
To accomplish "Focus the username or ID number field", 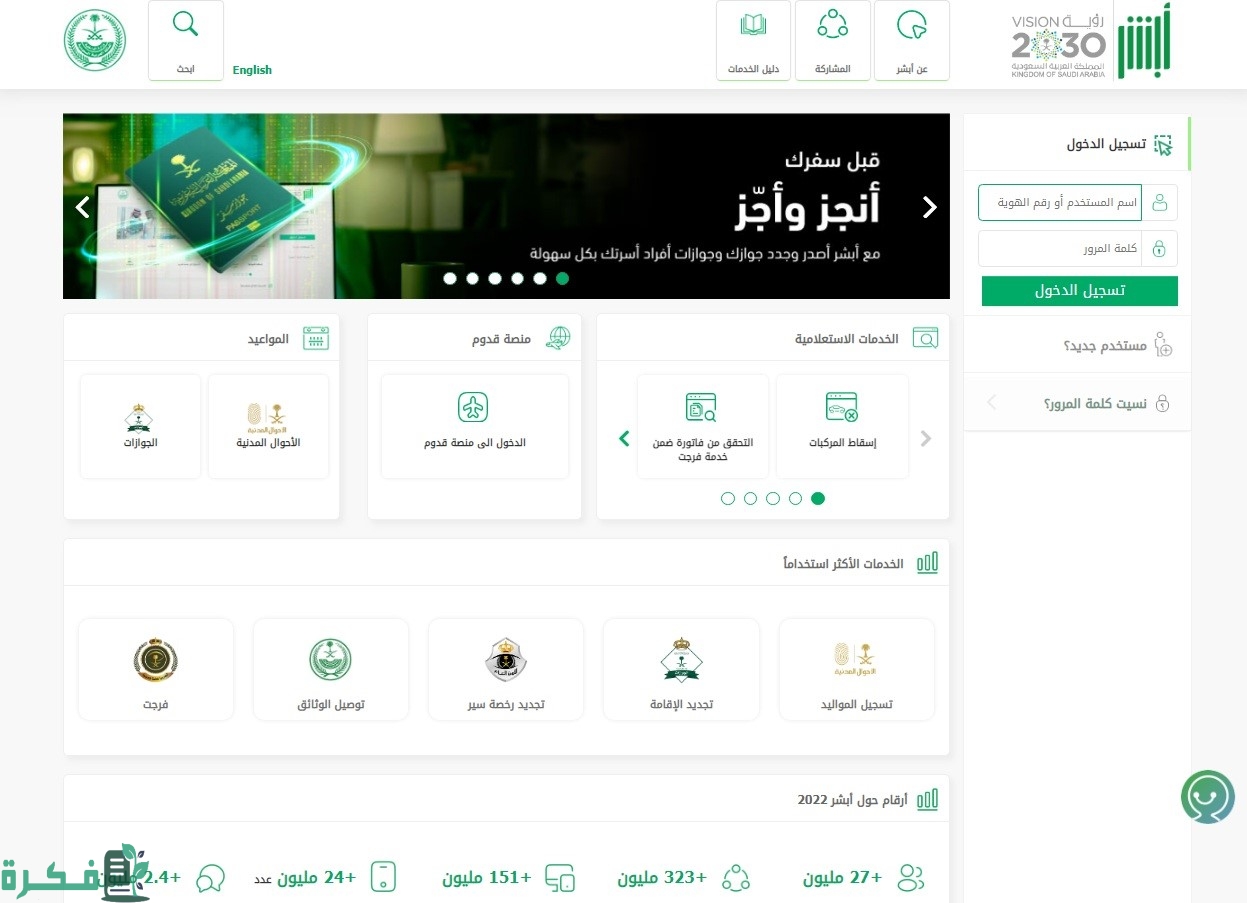I will 1059,202.
